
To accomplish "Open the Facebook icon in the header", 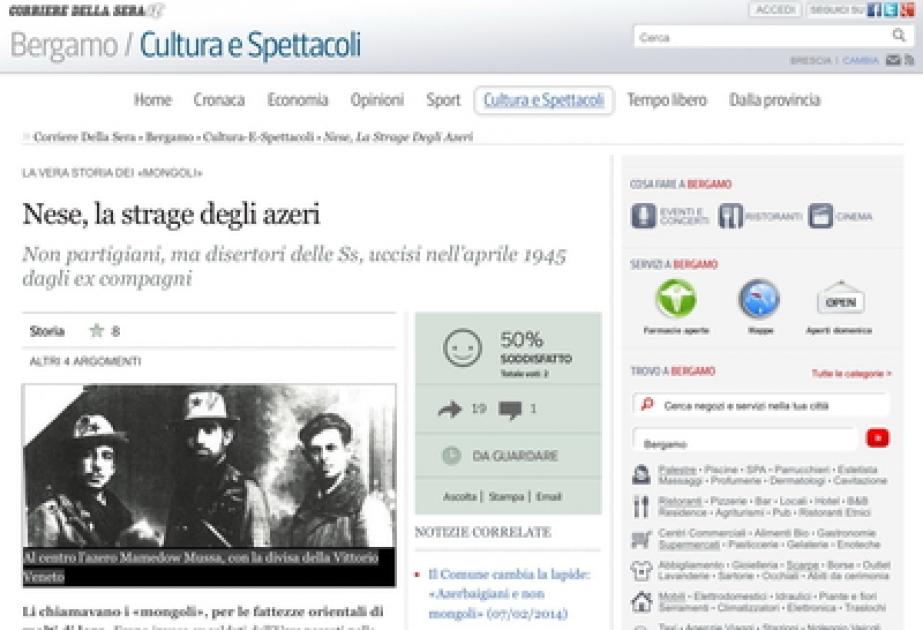I will [x=874, y=10].
